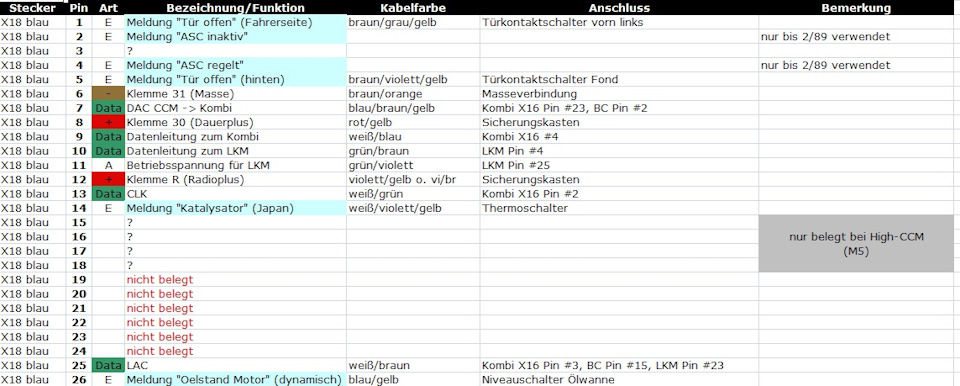
Task: Select green "Data" cell in pin 10 row
Action: pos(108,151)
